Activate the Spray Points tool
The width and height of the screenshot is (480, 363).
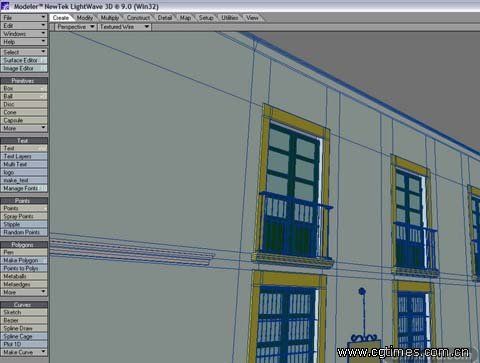click(x=24, y=216)
